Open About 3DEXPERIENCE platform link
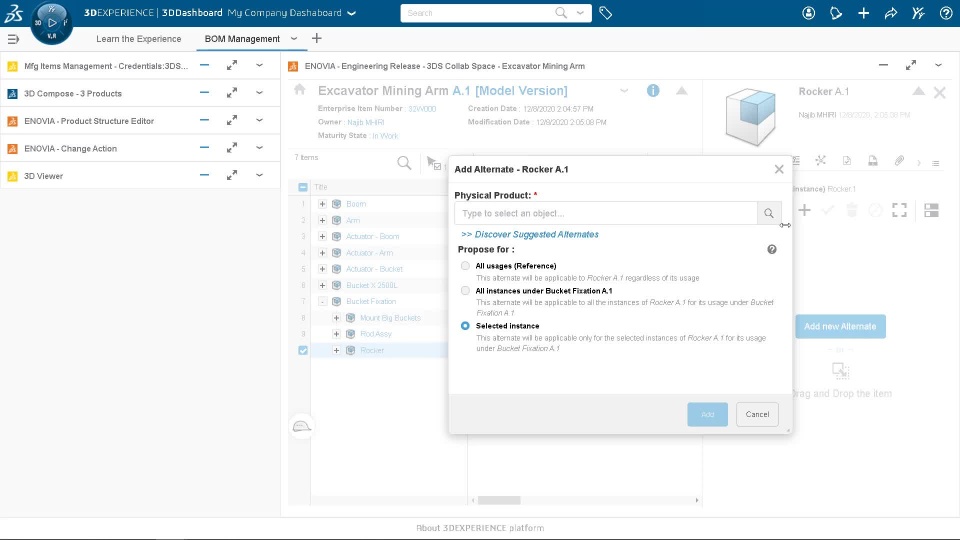Viewport: 960px width, 540px height. tap(480, 528)
